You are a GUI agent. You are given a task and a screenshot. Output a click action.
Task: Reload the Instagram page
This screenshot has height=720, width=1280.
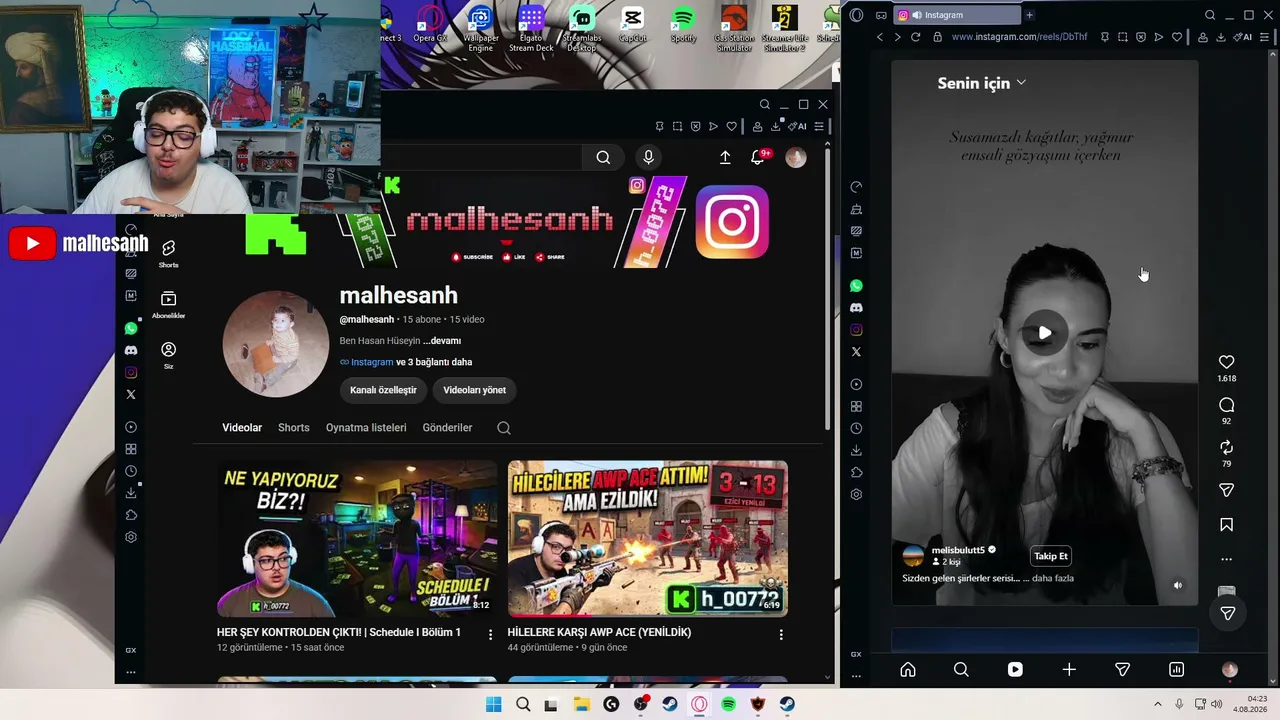[915, 37]
